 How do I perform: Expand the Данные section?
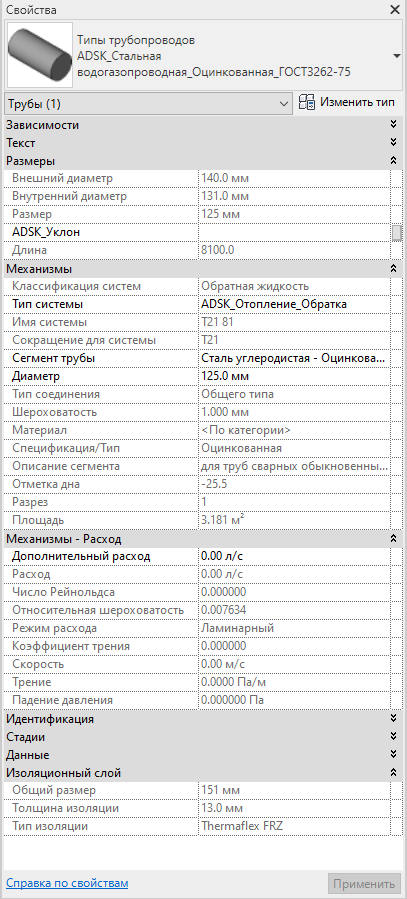(x=393, y=755)
